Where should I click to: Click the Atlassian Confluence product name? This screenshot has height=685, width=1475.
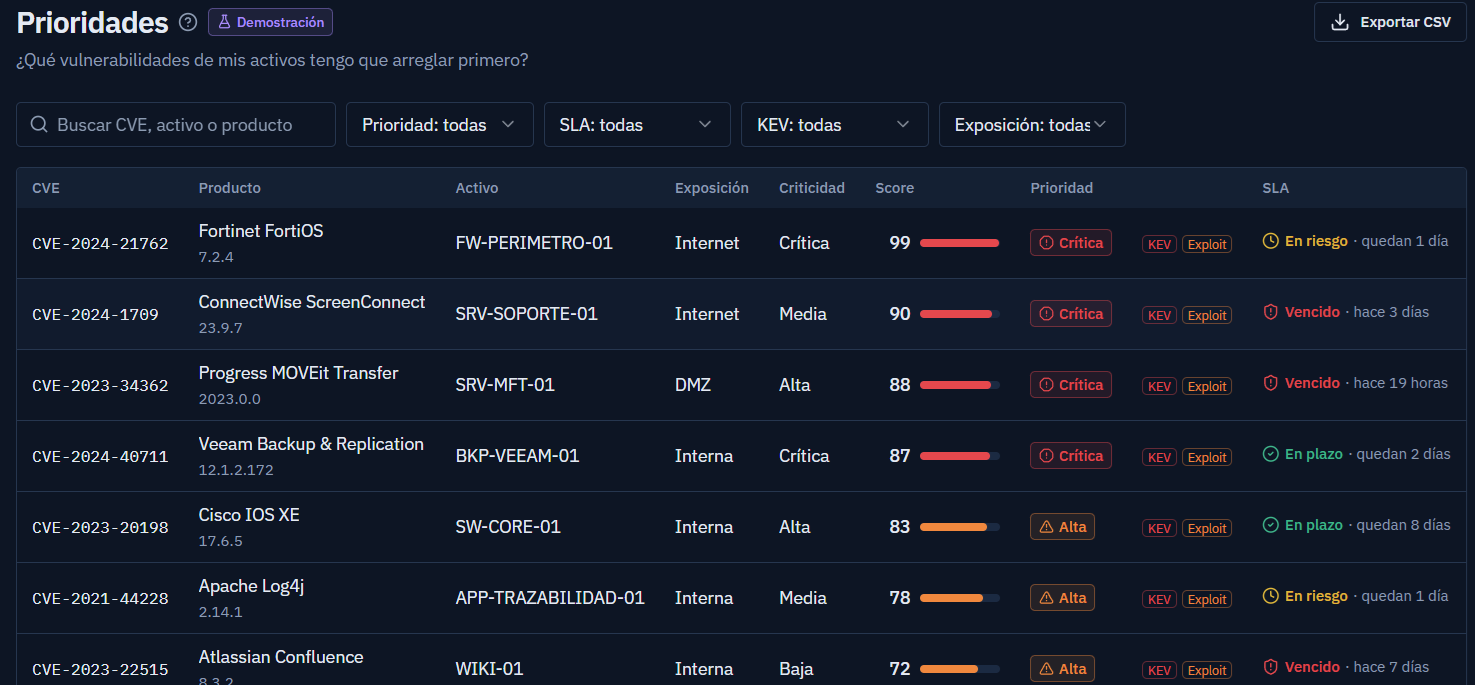coord(281,657)
